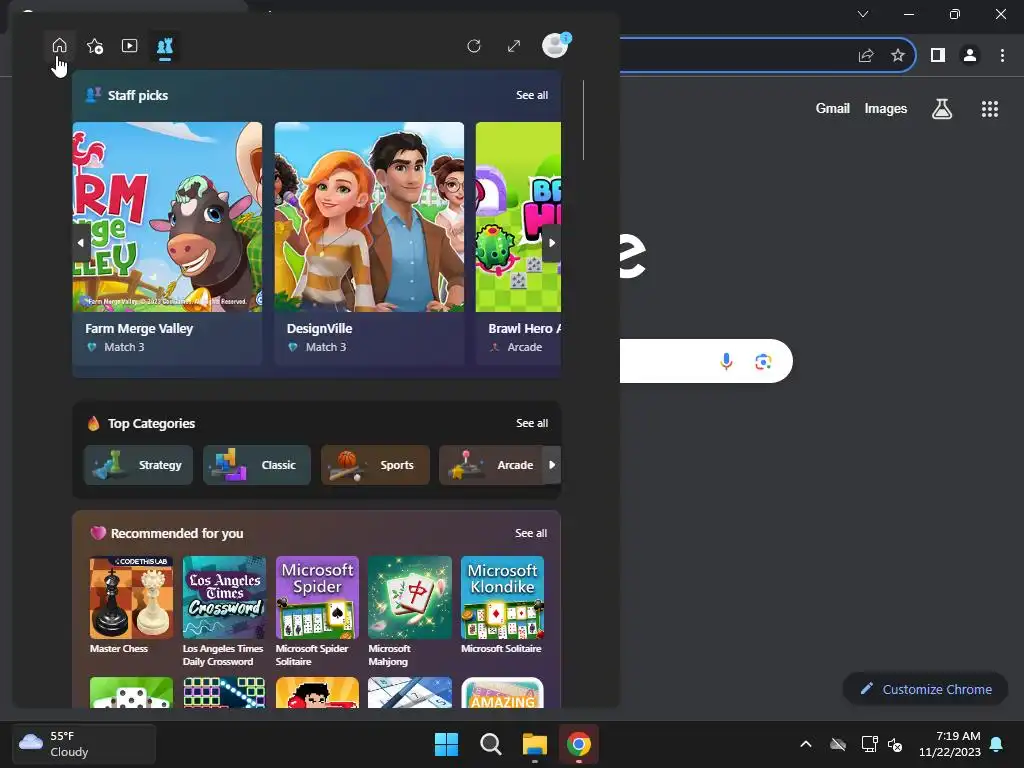The image size is (1024, 768).
Task: Open muted volume tray icon
Action: coord(895,744)
